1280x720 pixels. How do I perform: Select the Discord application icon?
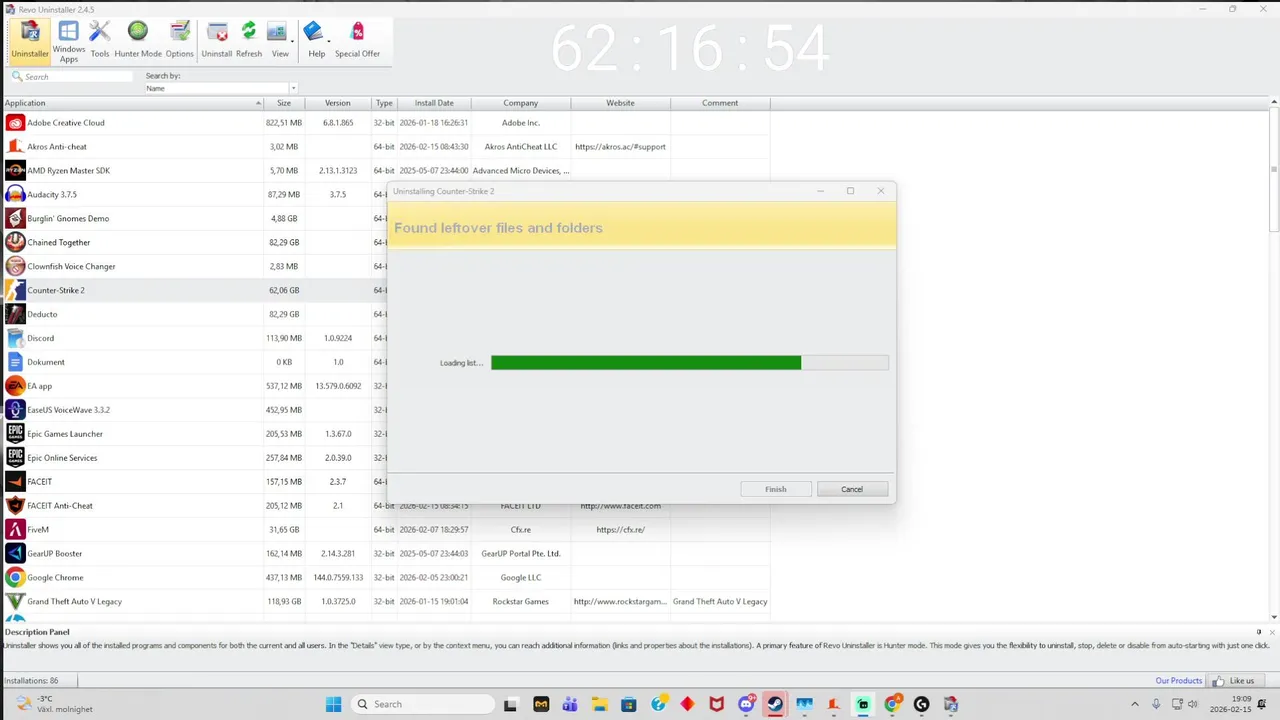coord(15,338)
